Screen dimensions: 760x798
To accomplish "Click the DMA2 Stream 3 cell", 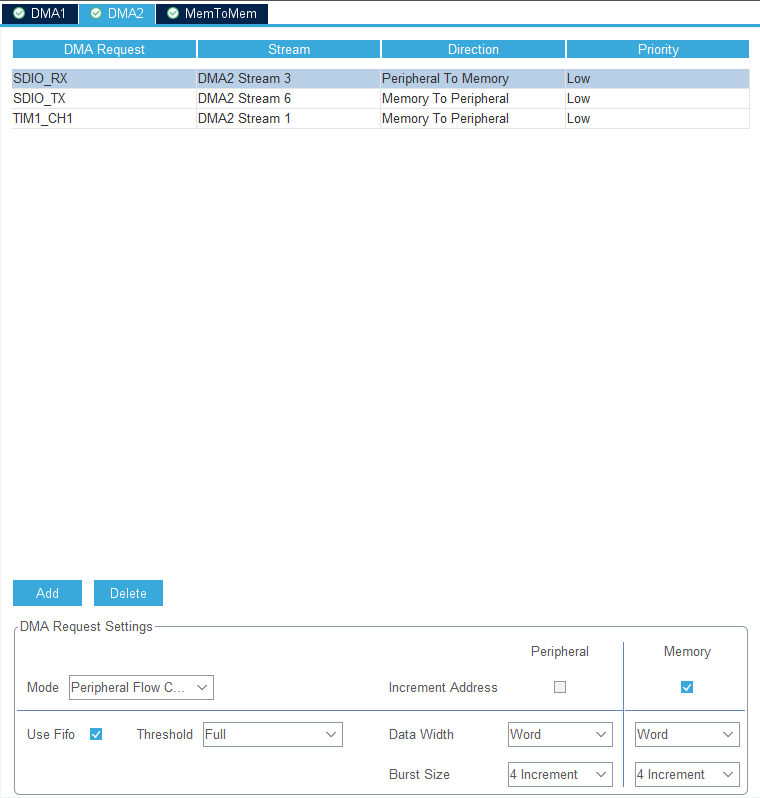I will pyautogui.click(x=288, y=78).
